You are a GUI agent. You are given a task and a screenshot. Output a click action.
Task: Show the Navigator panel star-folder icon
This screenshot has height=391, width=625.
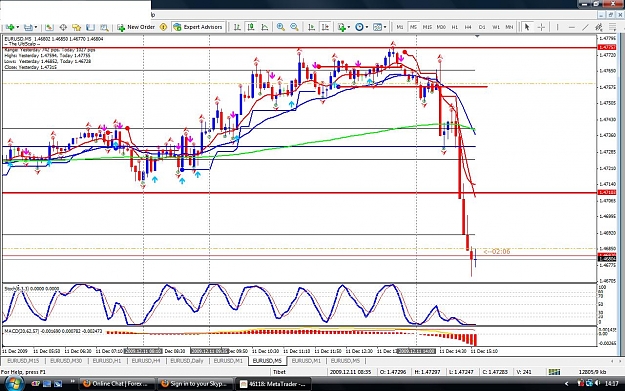point(77,27)
